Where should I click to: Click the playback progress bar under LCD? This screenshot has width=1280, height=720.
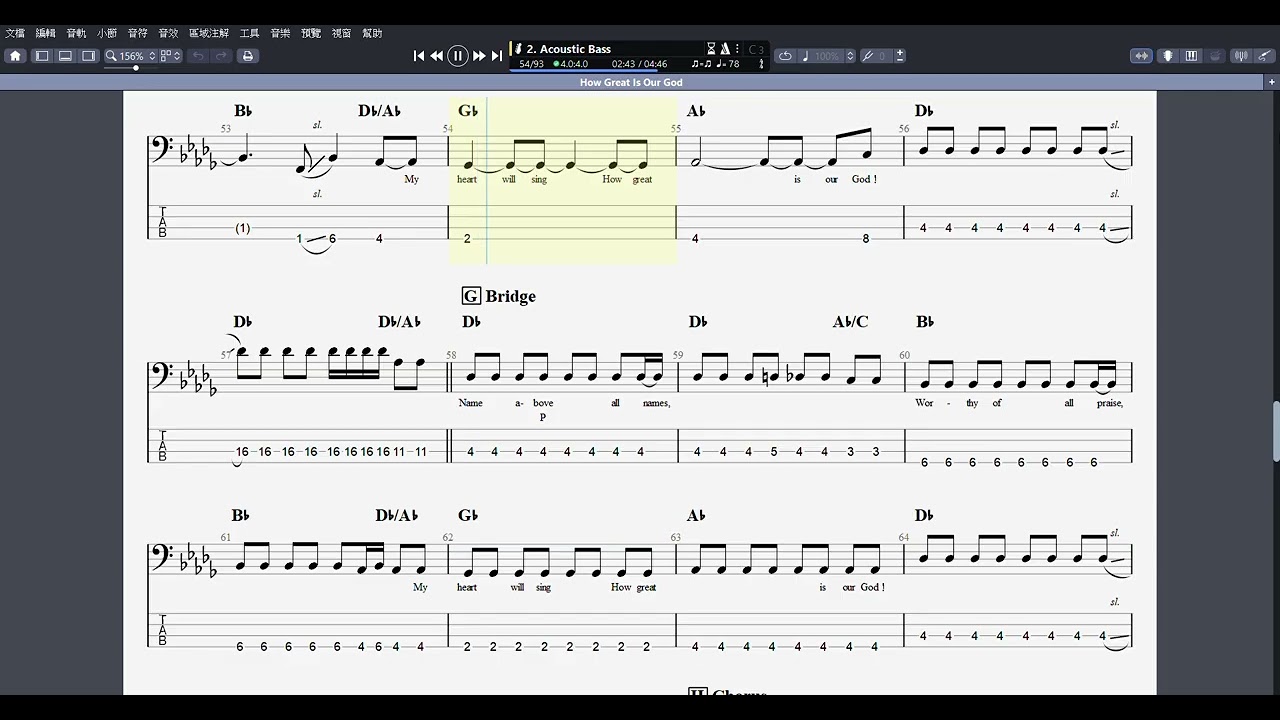[x=638, y=71]
